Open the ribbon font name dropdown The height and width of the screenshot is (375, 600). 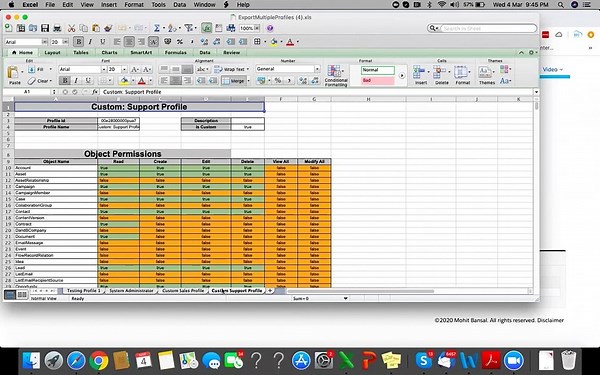coord(103,69)
